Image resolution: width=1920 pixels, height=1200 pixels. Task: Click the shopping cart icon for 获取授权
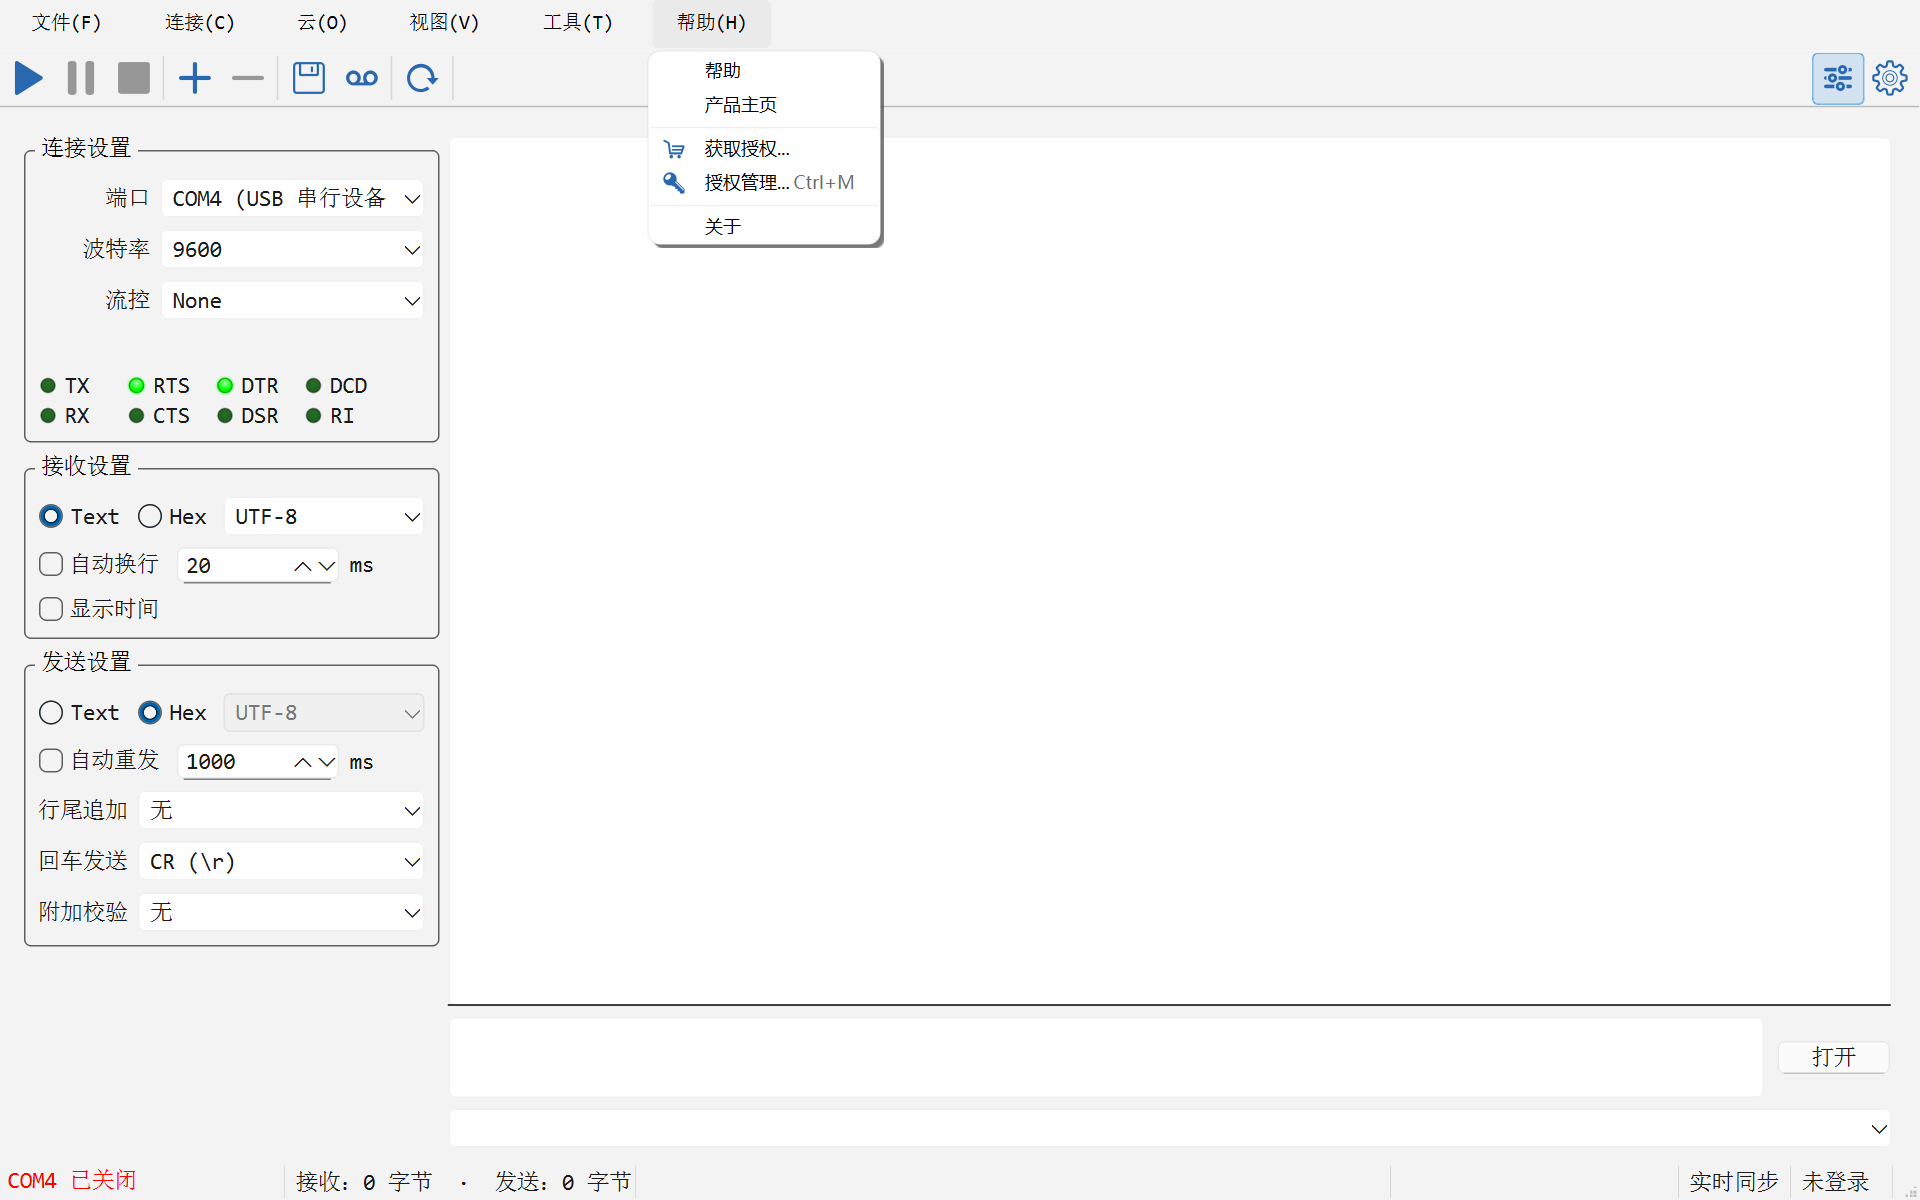click(674, 149)
